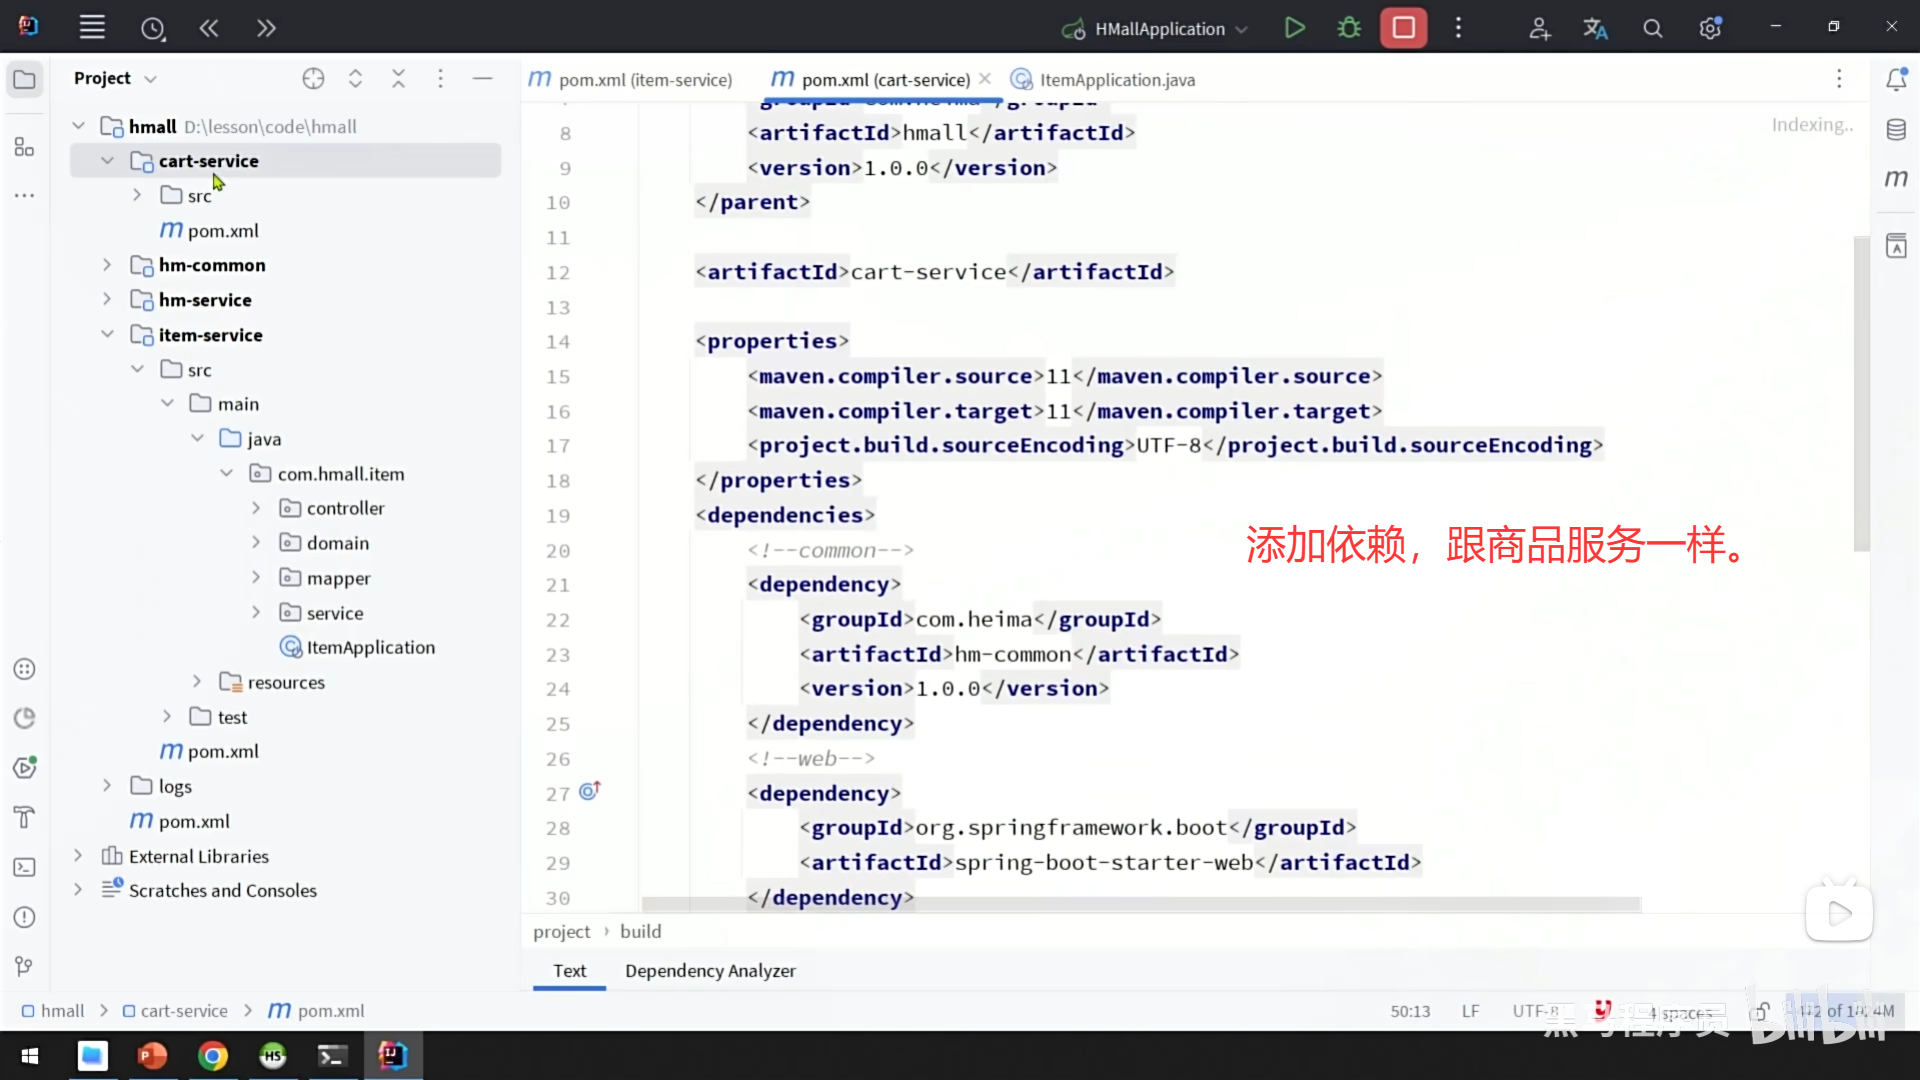Click Select Opened File target icon
The width and height of the screenshot is (1920, 1080).
coord(313,79)
